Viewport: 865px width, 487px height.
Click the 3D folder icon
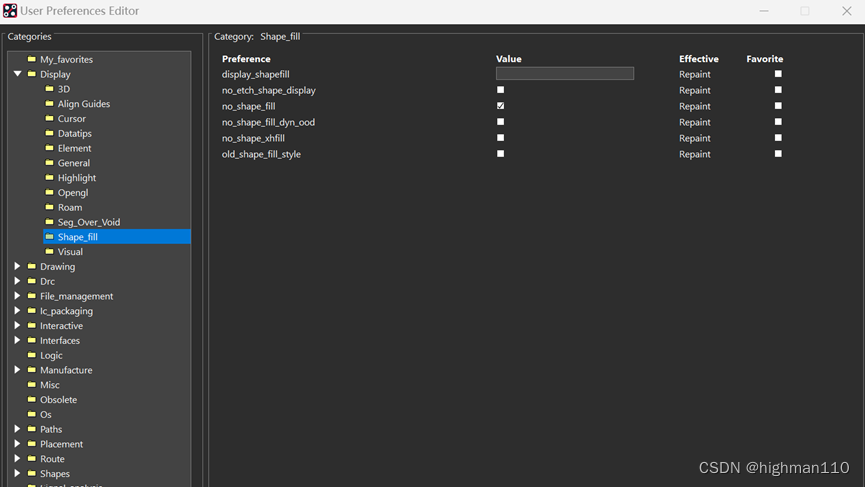49,89
